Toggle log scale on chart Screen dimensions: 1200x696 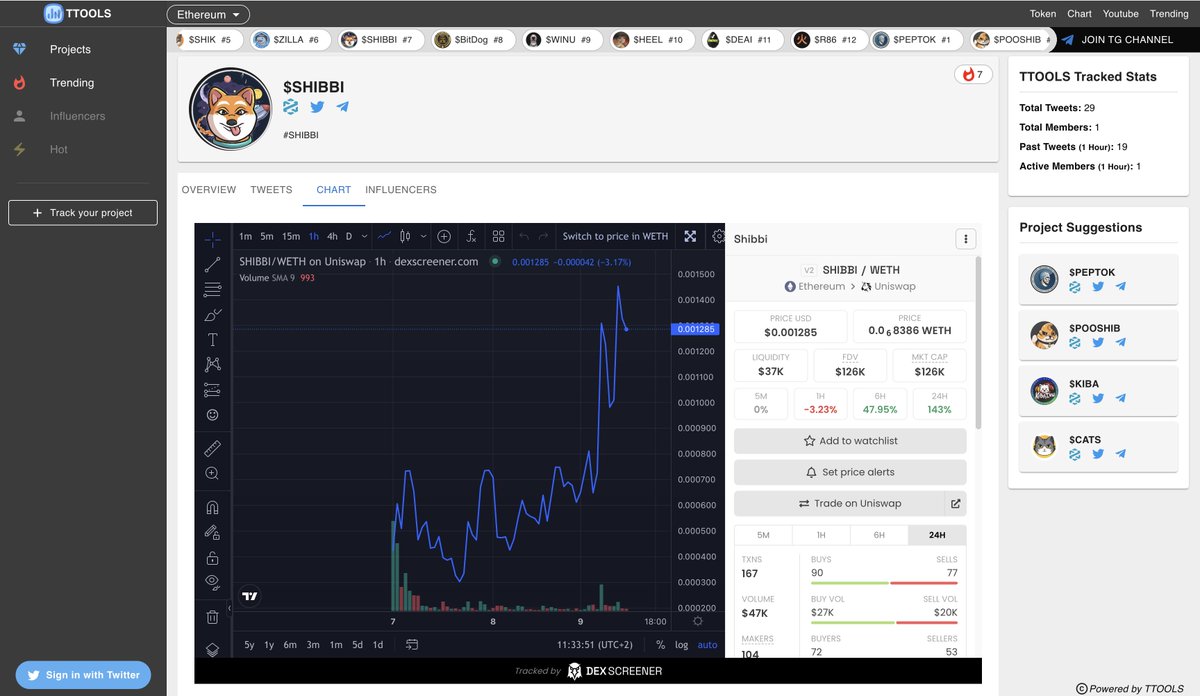point(681,645)
